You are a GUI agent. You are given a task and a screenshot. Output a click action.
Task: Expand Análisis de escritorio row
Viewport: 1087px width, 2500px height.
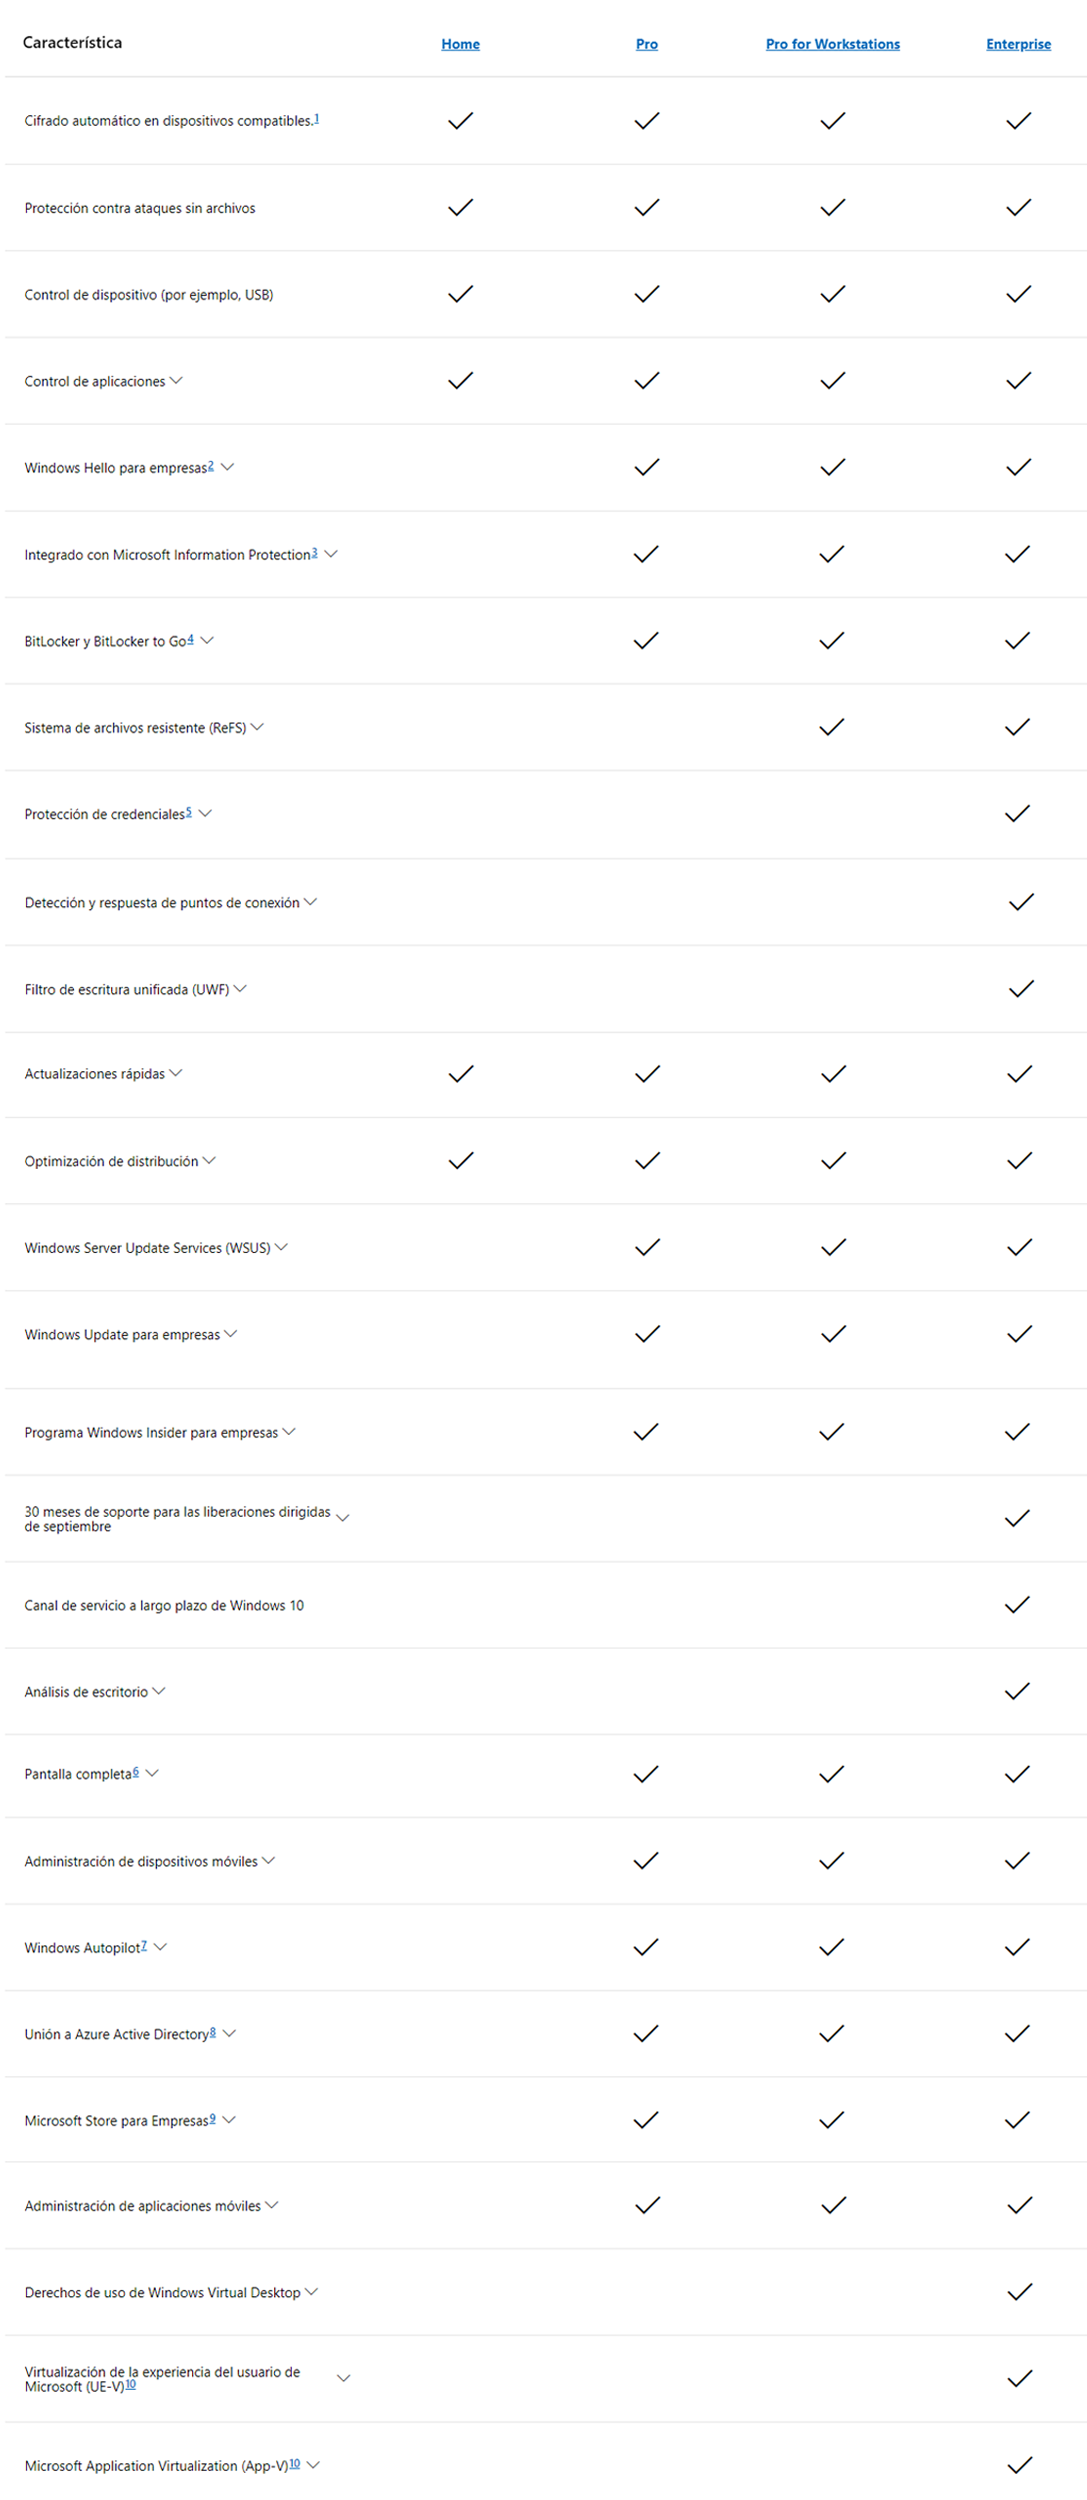pyautogui.click(x=158, y=1690)
